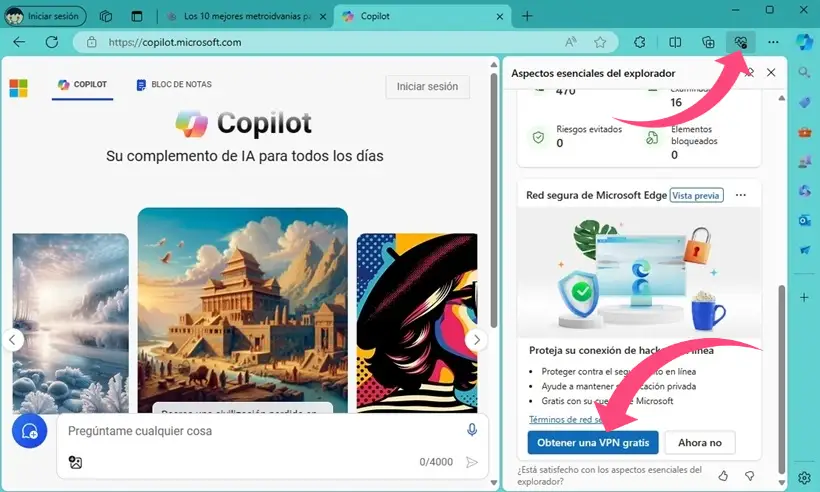The width and height of the screenshot is (820, 492).
Task: Open sidebar settings gear icon
Action: [x=804, y=477]
